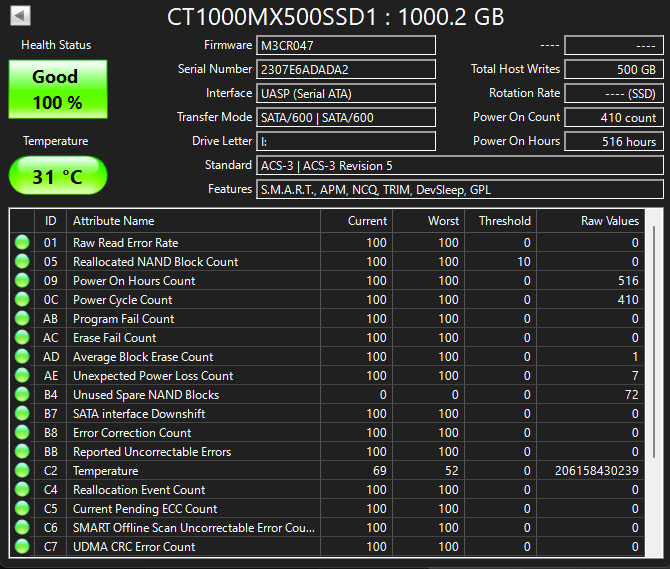Click status dot for Reallocated NAND Block Count
The width and height of the screenshot is (670, 569).
[22, 261]
